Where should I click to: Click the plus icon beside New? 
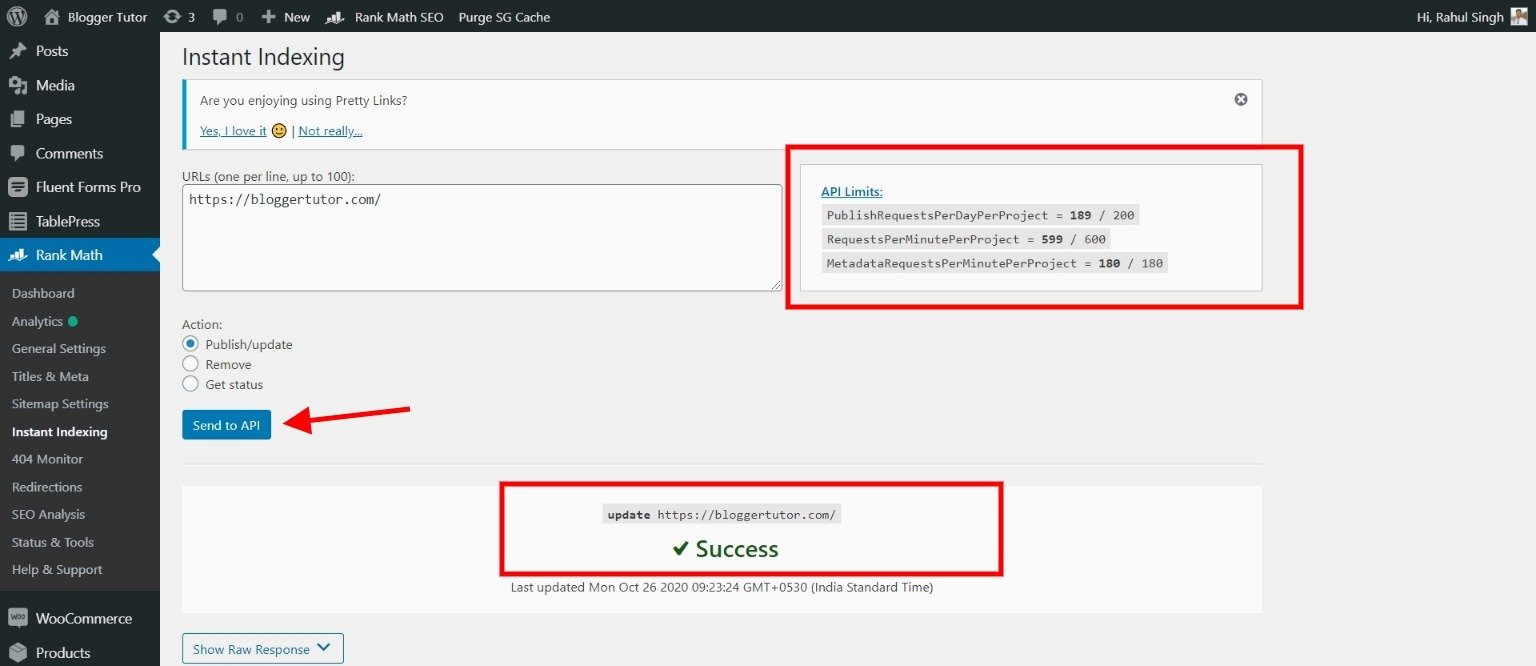pos(268,17)
